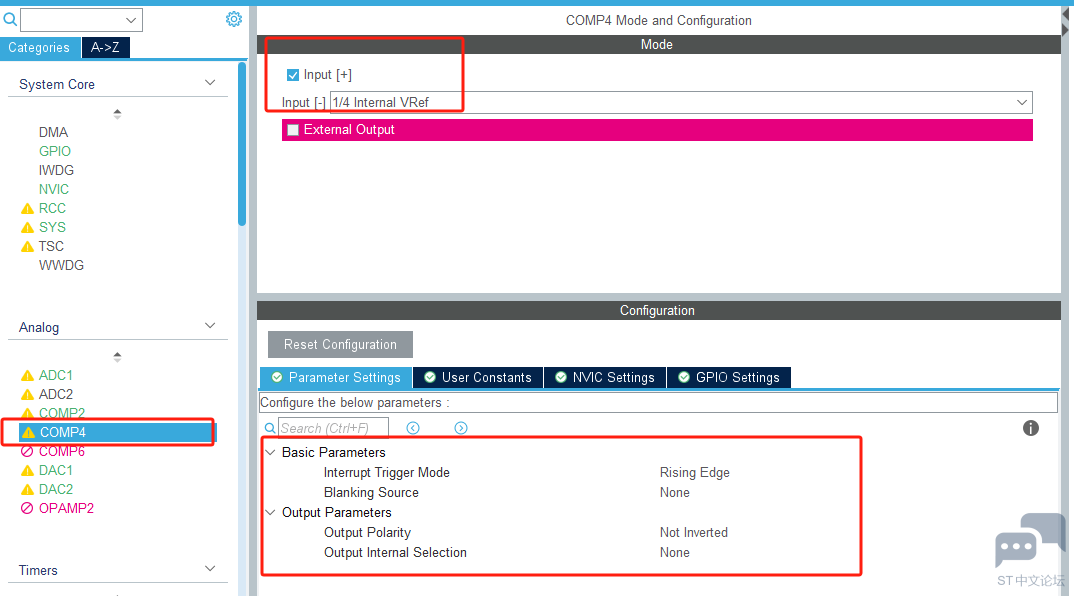Screen dimensions: 1074x596
Task: Open the settings gear icon
Action: pos(234,19)
